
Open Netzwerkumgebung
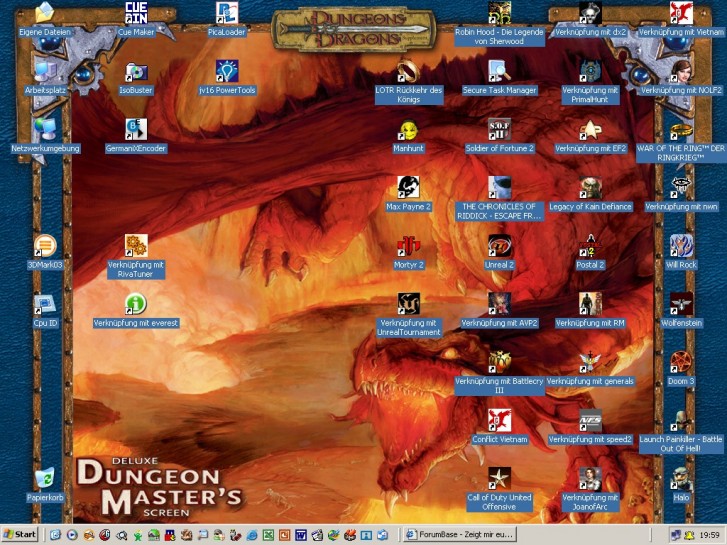[x=45, y=129]
